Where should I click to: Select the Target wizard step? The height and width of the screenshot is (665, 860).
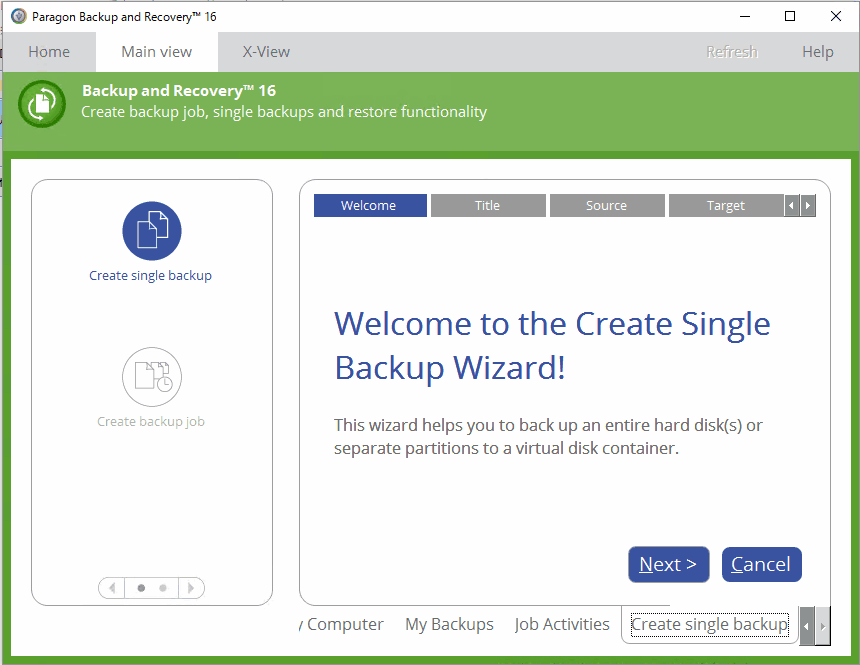[726, 205]
